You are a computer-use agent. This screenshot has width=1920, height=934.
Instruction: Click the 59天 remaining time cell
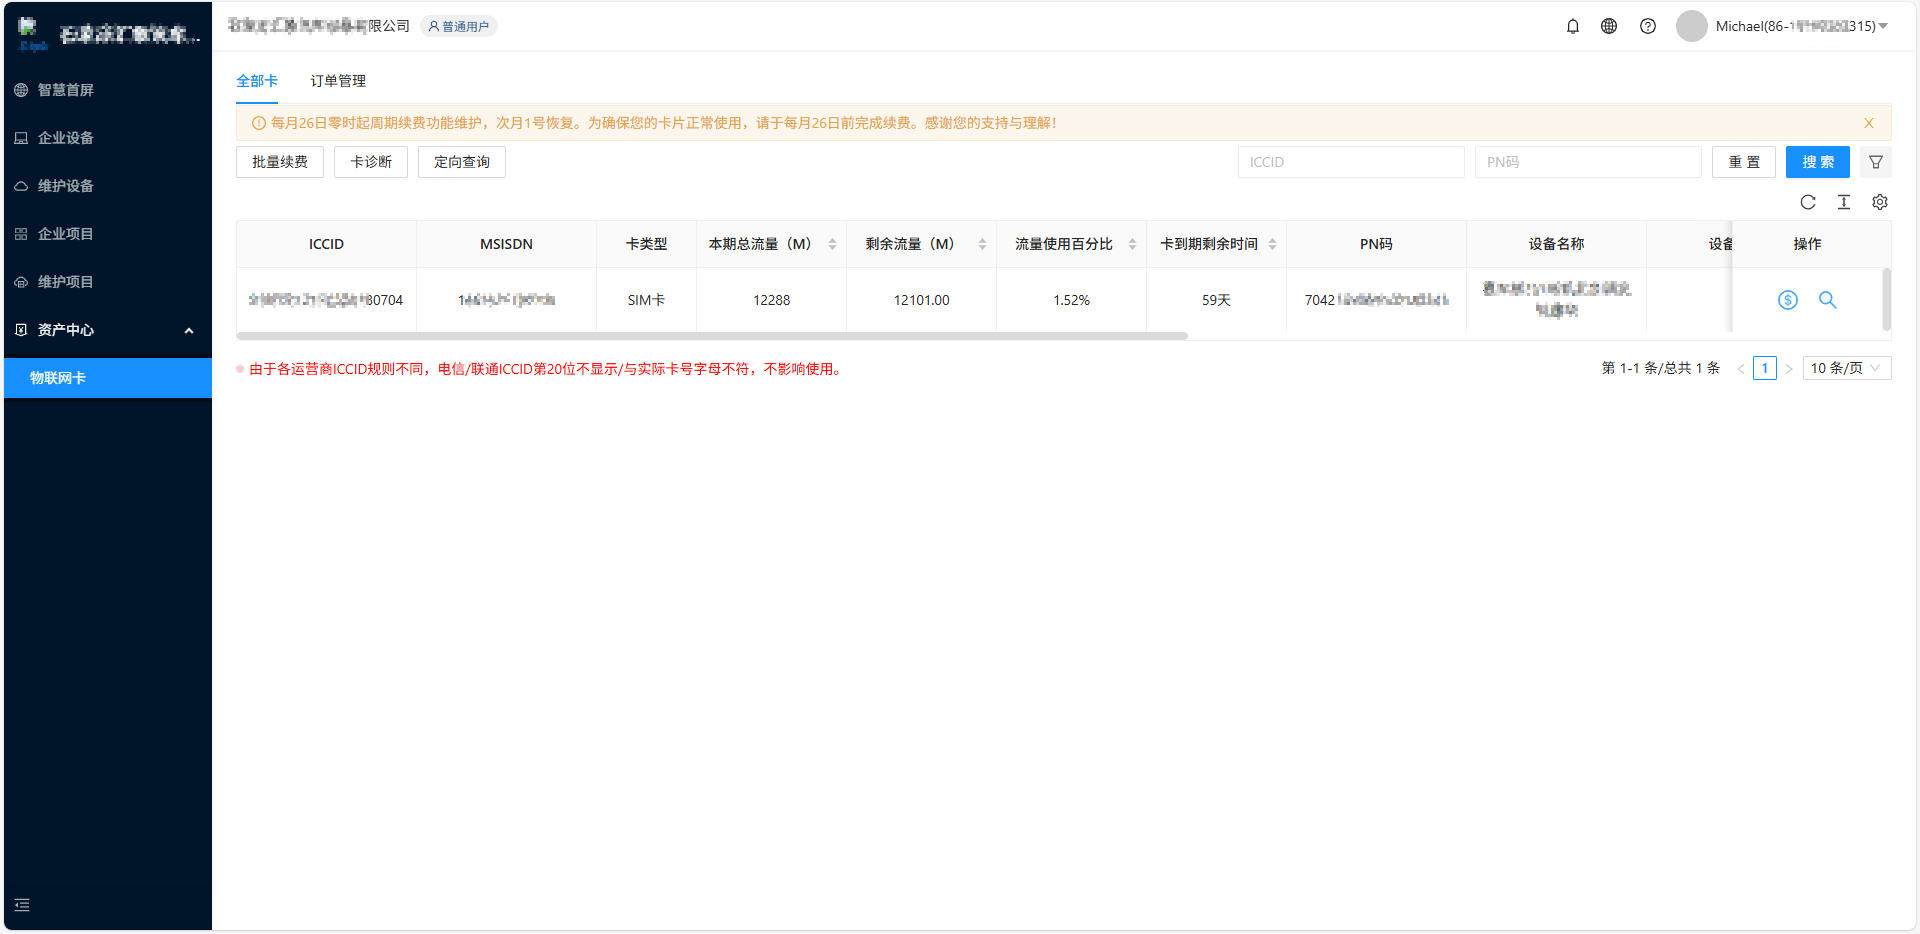pos(1217,300)
